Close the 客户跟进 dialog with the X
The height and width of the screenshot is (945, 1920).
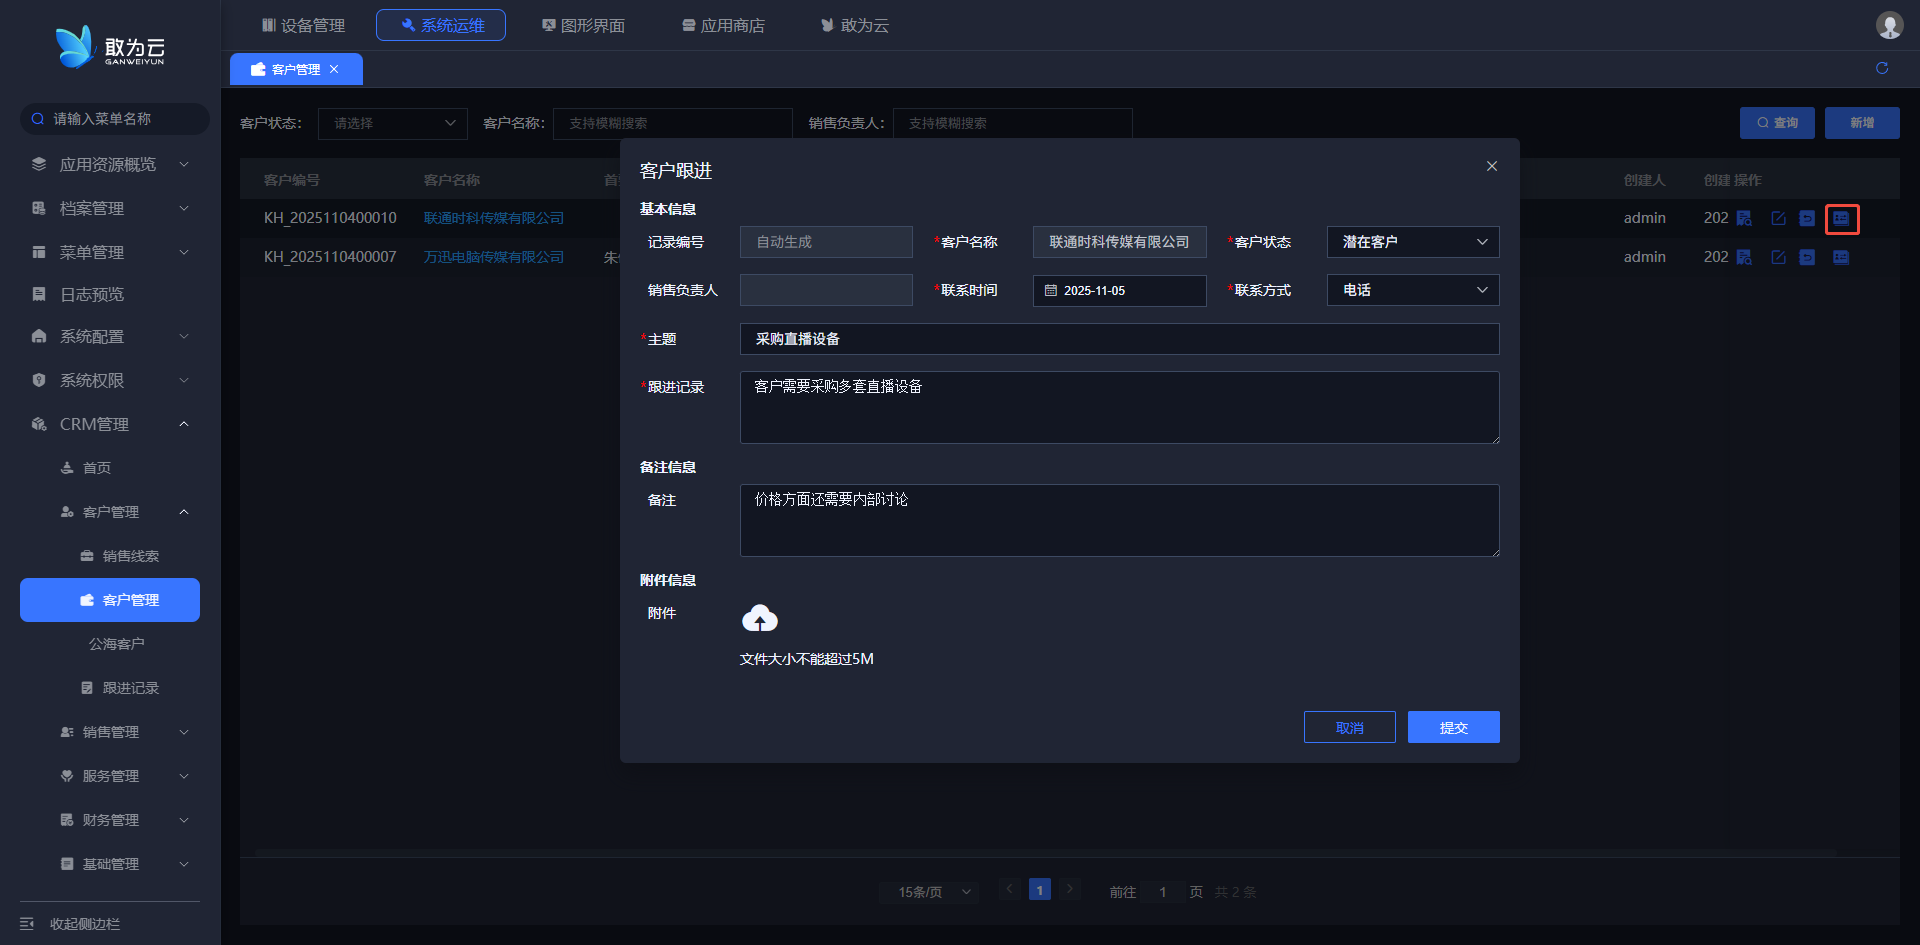click(x=1491, y=166)
